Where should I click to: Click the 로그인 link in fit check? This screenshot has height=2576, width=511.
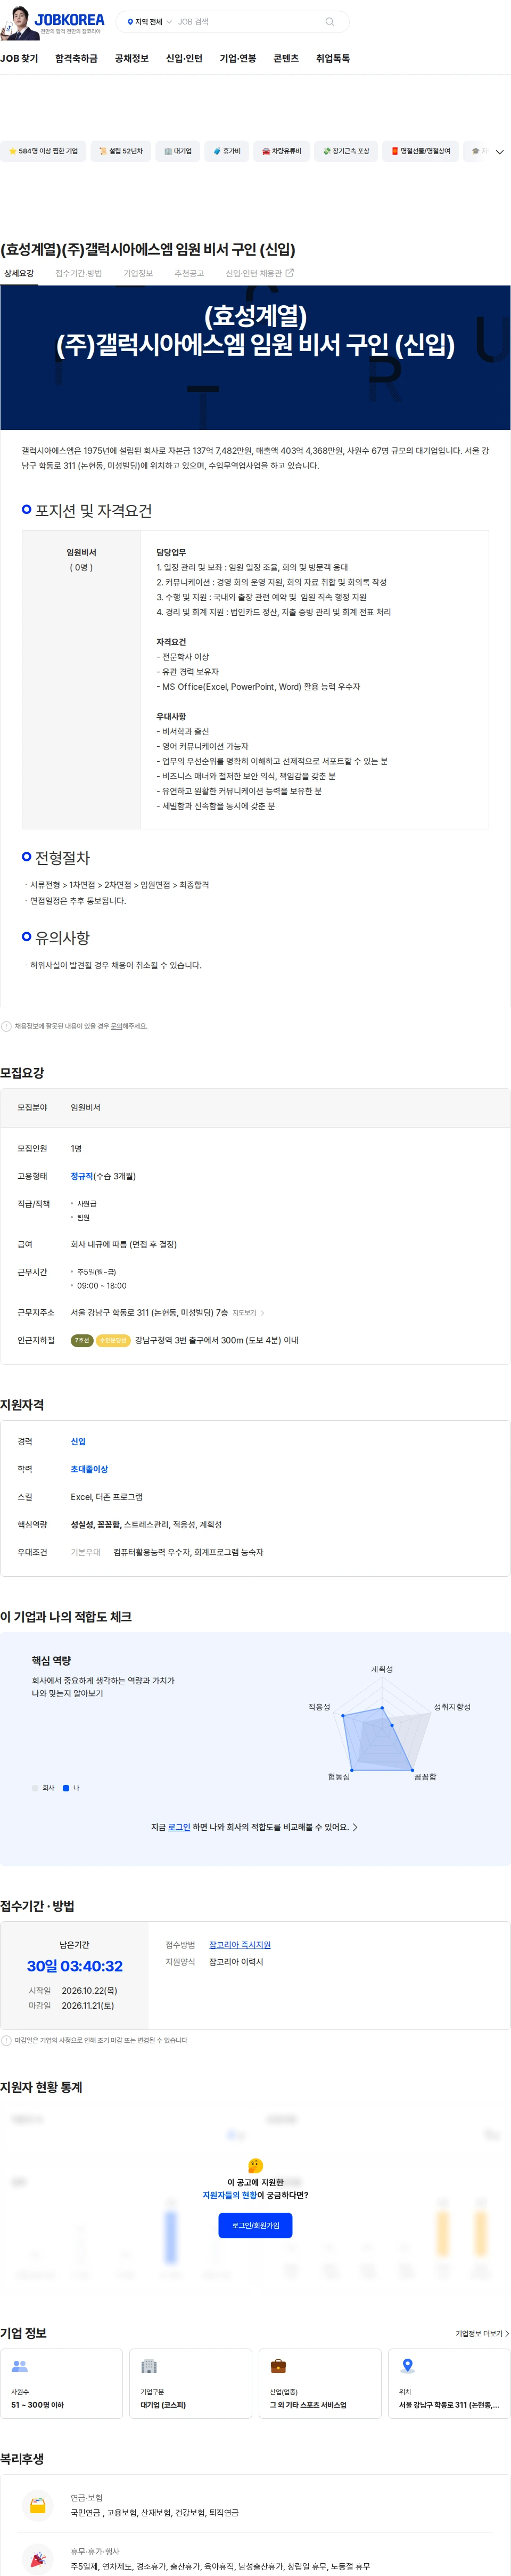(179, 1827)
